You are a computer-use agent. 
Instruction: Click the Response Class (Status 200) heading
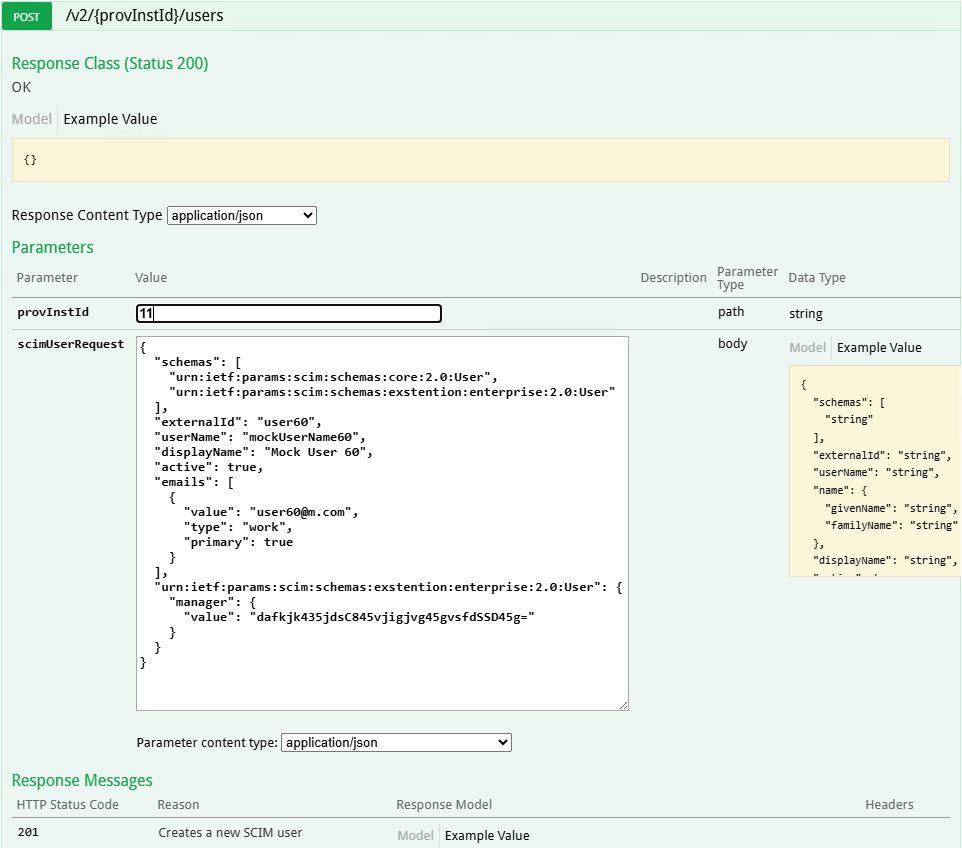110,63
